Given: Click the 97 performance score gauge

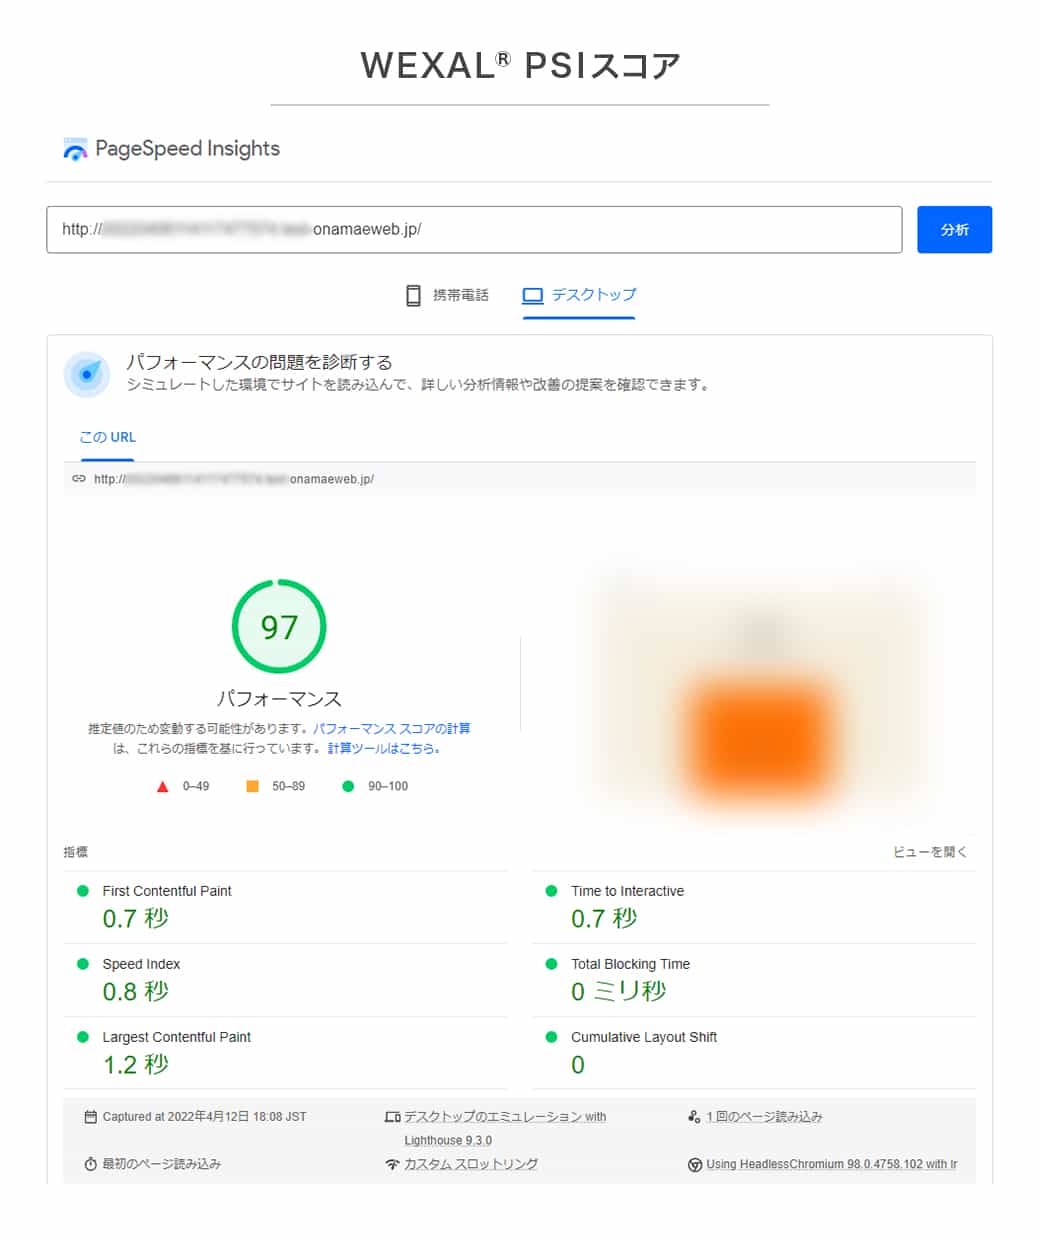Looking at the screenshot, I should point(279,626).
